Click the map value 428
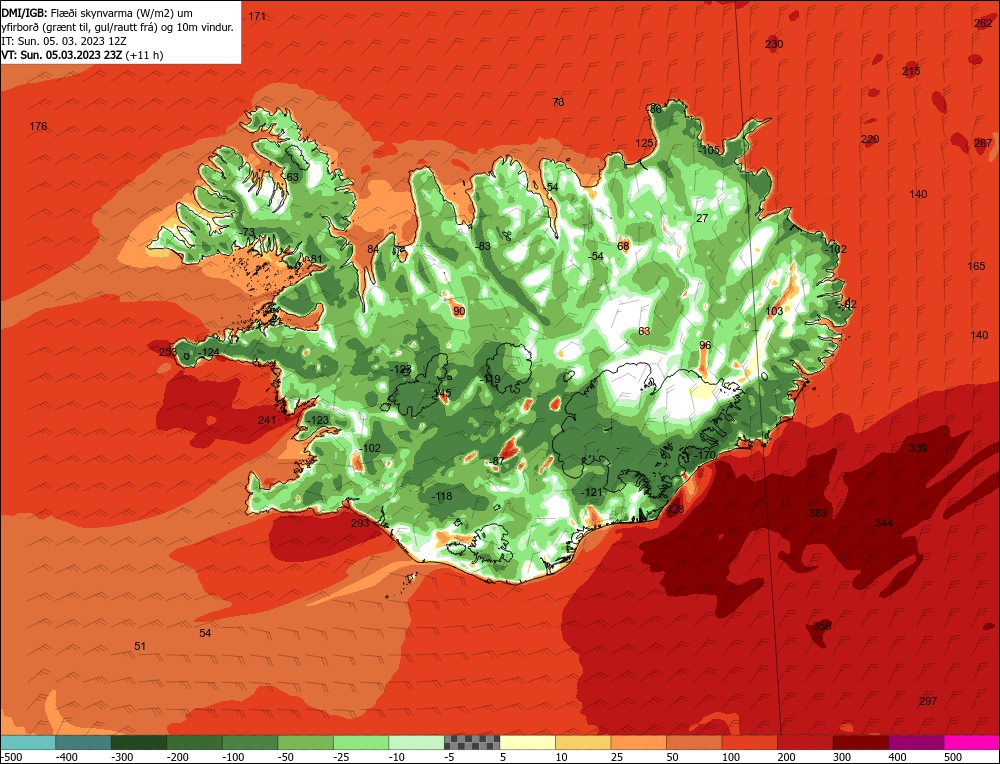 (675, 509)
